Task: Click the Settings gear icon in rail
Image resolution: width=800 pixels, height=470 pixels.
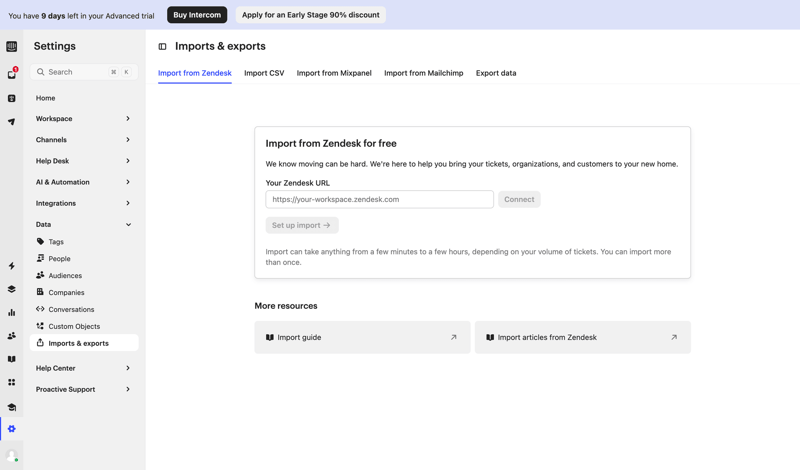Action: (x=12, y=429)
